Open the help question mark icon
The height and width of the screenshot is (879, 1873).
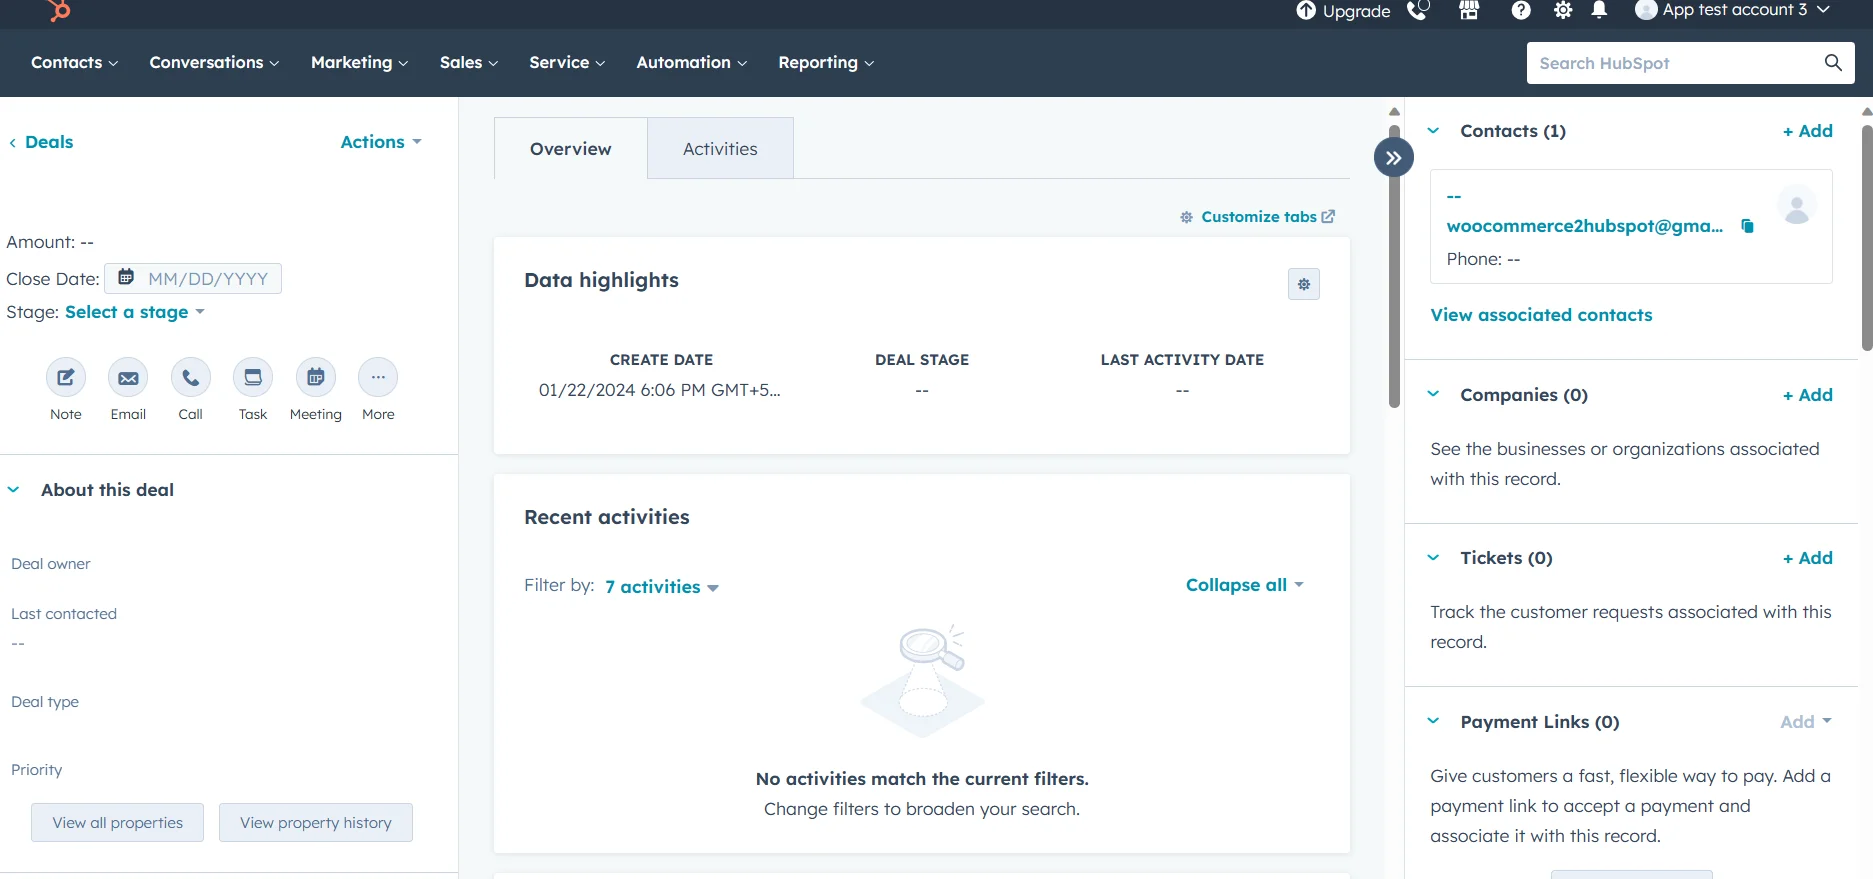click(1521, 10)
